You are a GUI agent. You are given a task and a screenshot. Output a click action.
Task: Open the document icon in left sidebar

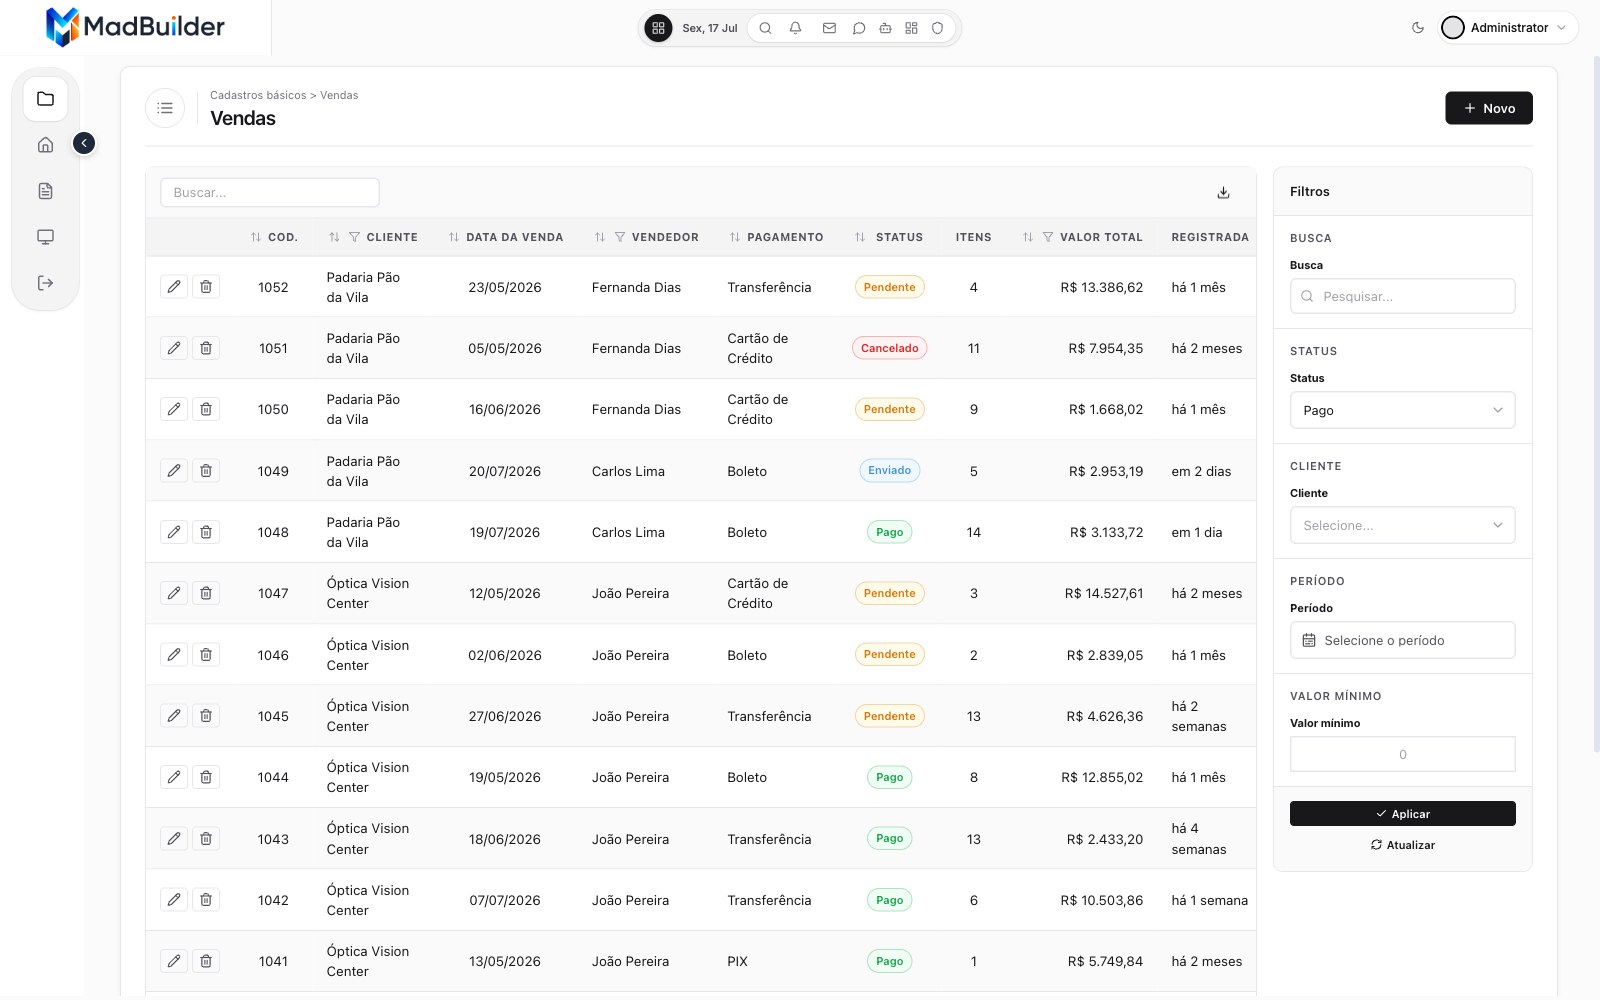tap(45, 191)
